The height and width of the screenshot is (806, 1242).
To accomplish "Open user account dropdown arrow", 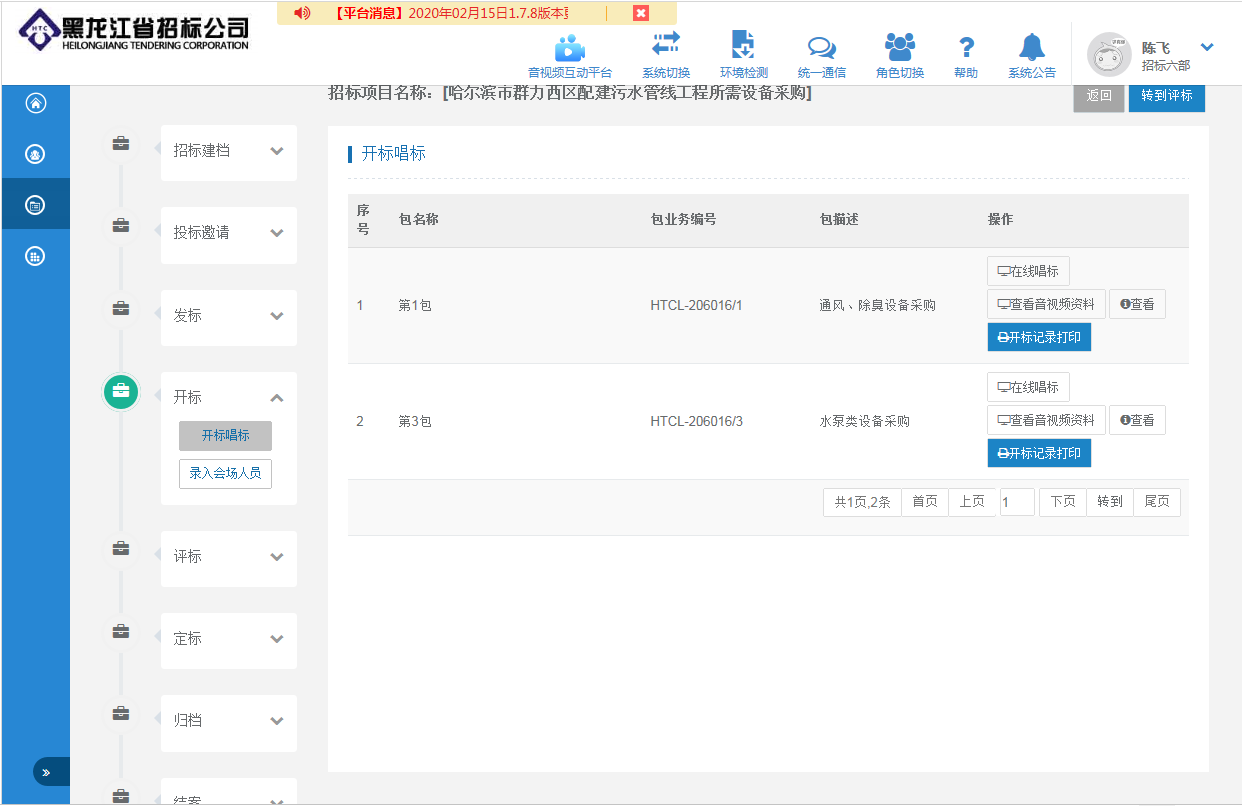I will (x=1206, y=47).
